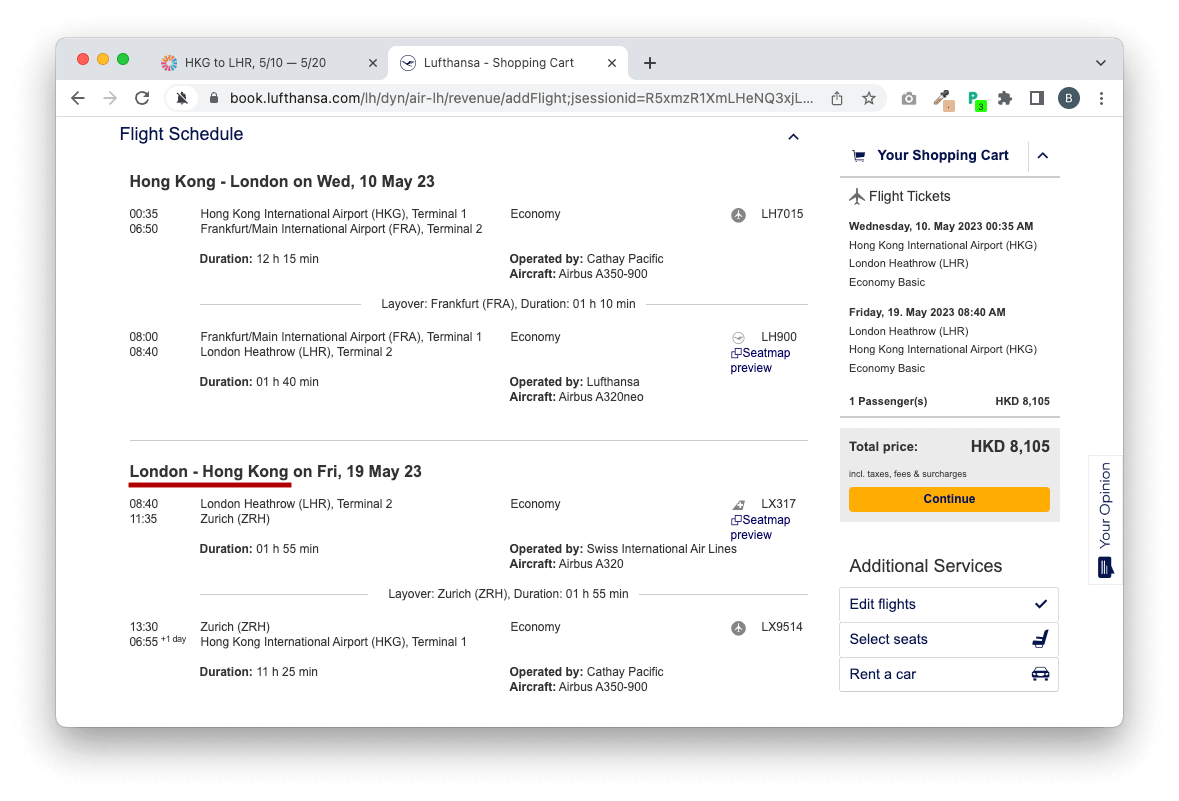Bookmark this page with the star icon
This screenshot has height=801, width=1179.
[x=869, y=99]
